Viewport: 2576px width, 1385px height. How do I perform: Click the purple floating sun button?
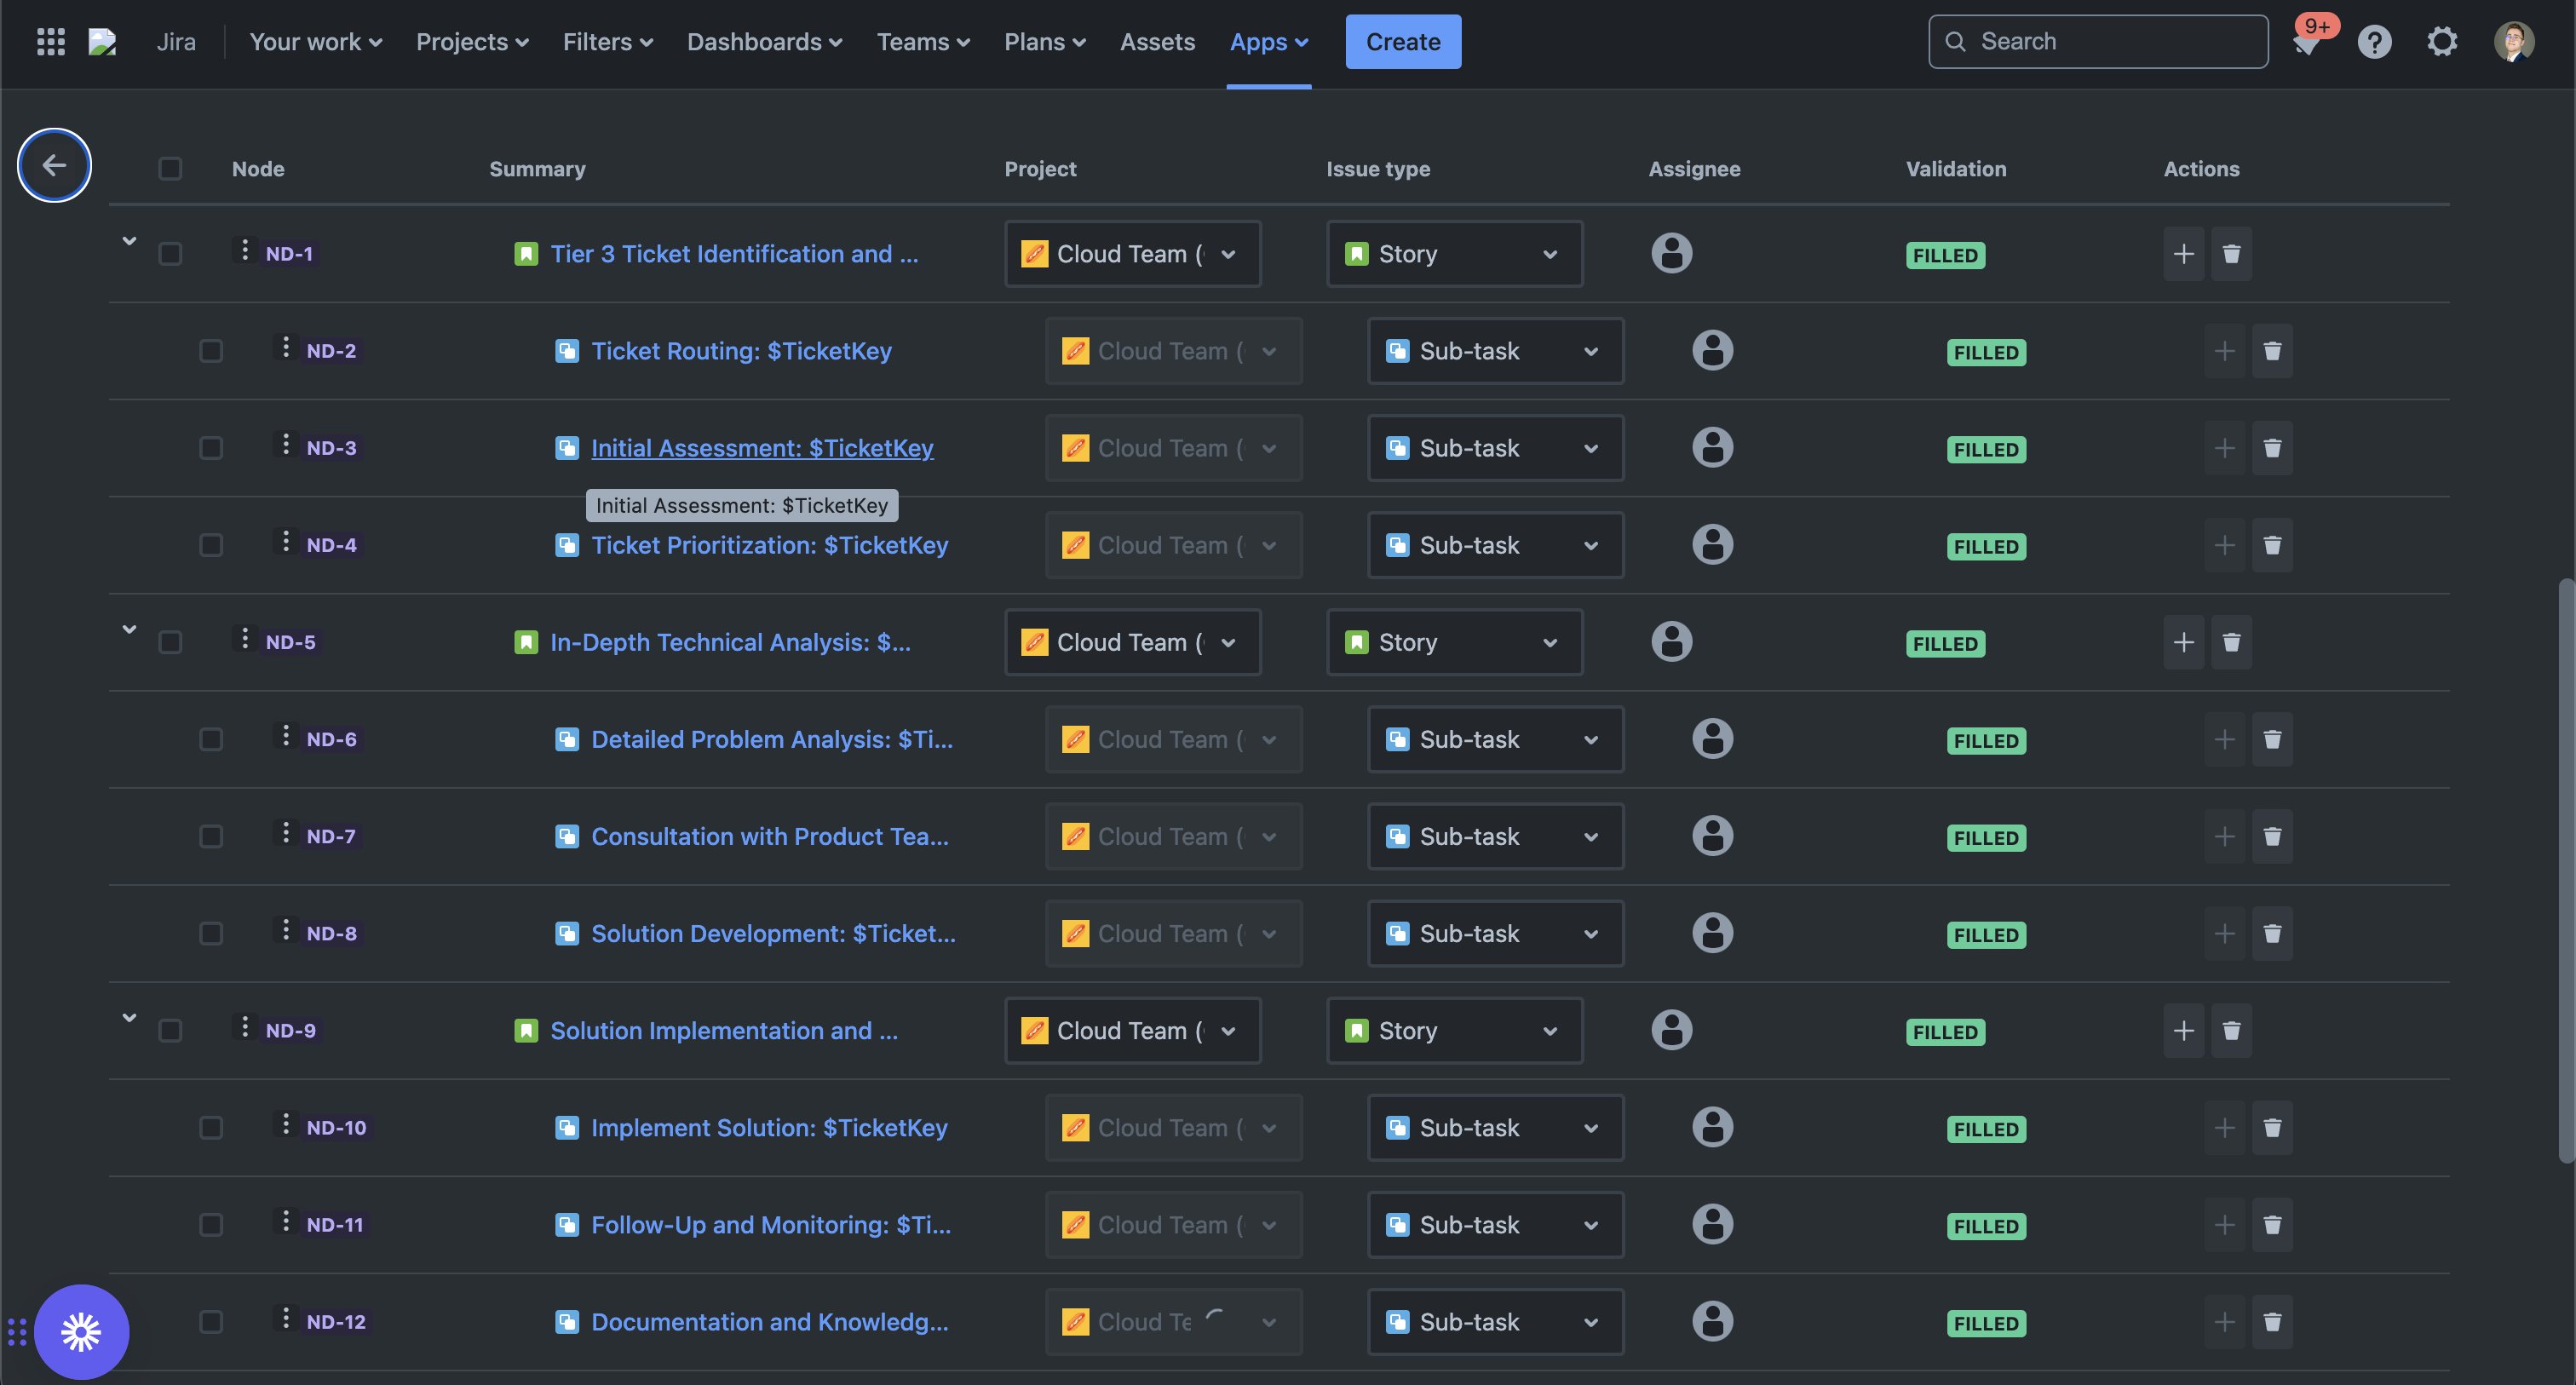pyautogui.click(x=81, y=1331)
